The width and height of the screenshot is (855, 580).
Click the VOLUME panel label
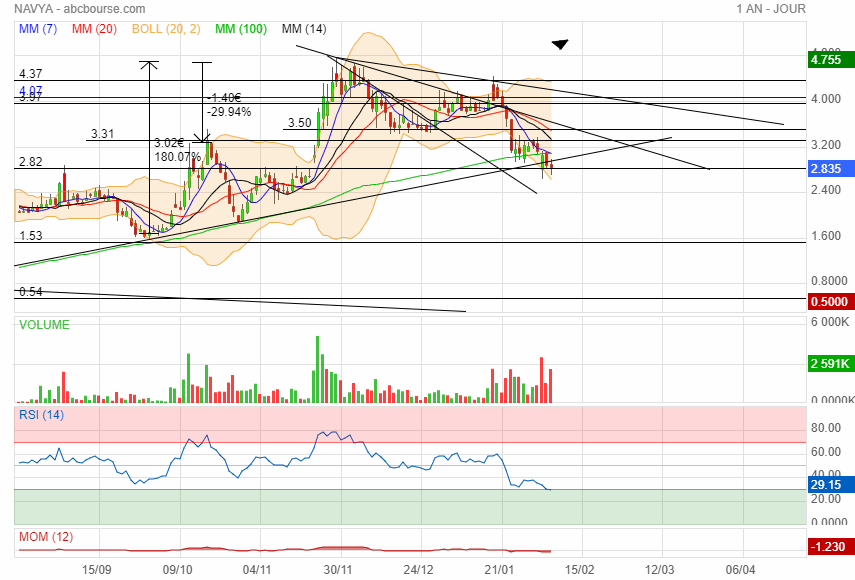pyautogui.click(x=44, y=325)
